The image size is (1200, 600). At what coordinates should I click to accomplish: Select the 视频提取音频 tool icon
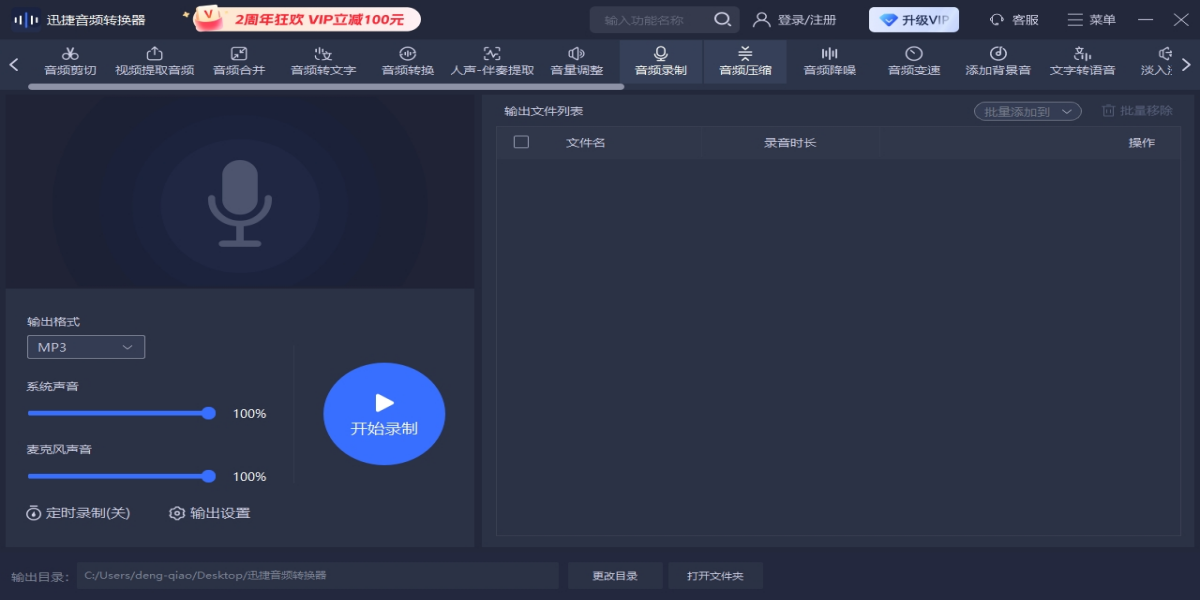[154, 54]
